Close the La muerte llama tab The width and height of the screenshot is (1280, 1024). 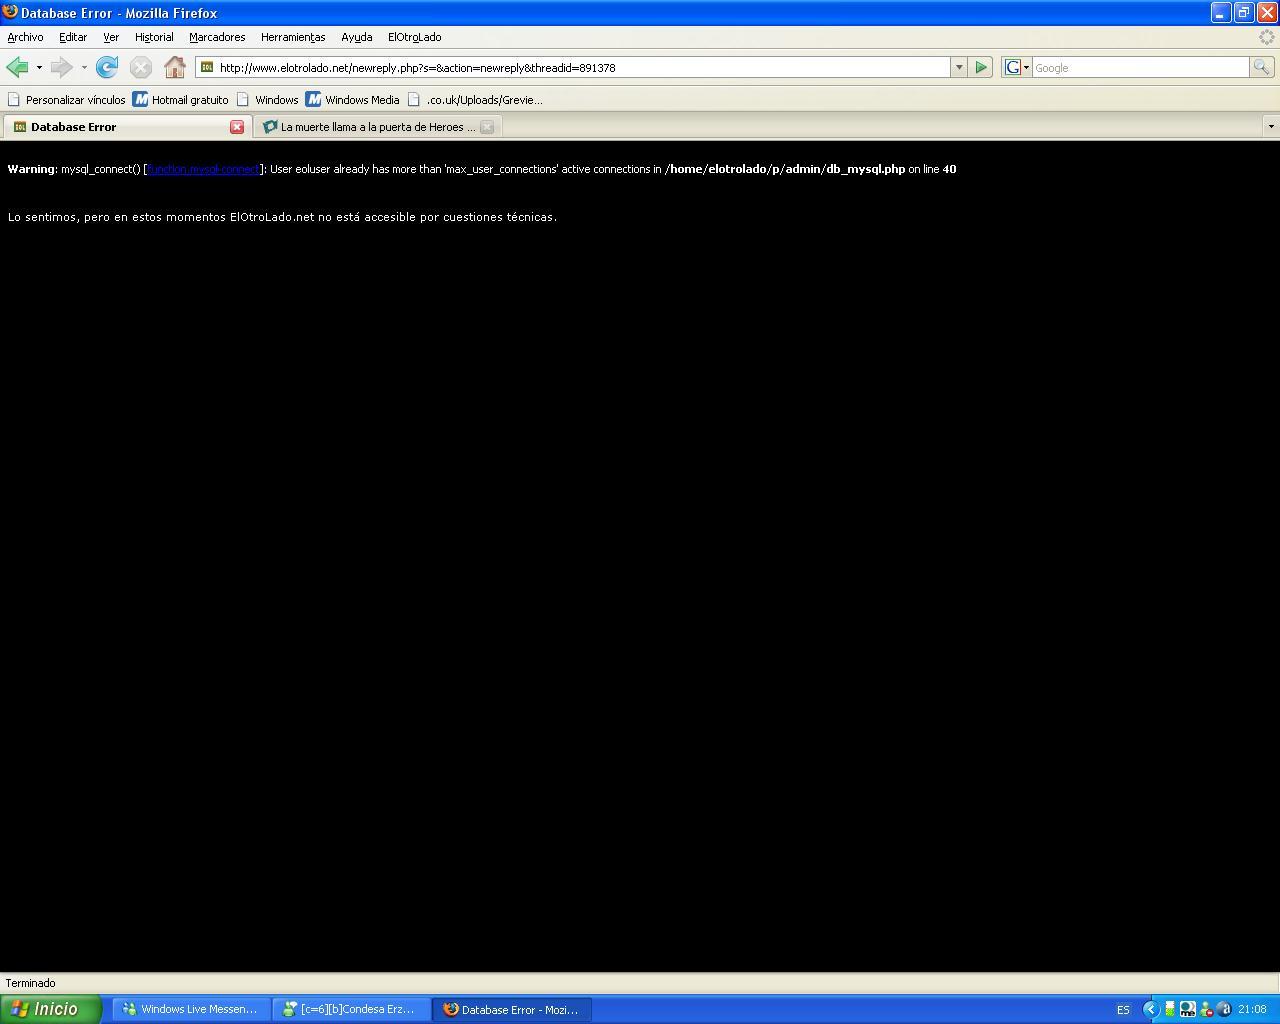(x=487, y=127)
